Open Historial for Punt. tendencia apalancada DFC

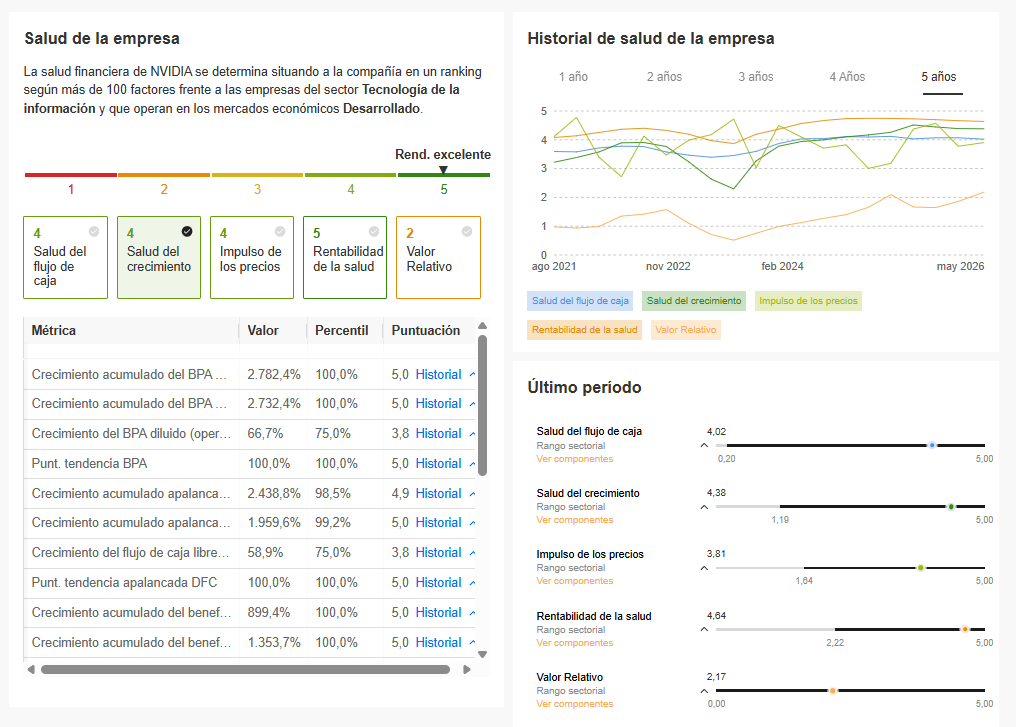[x=439, y=583]
